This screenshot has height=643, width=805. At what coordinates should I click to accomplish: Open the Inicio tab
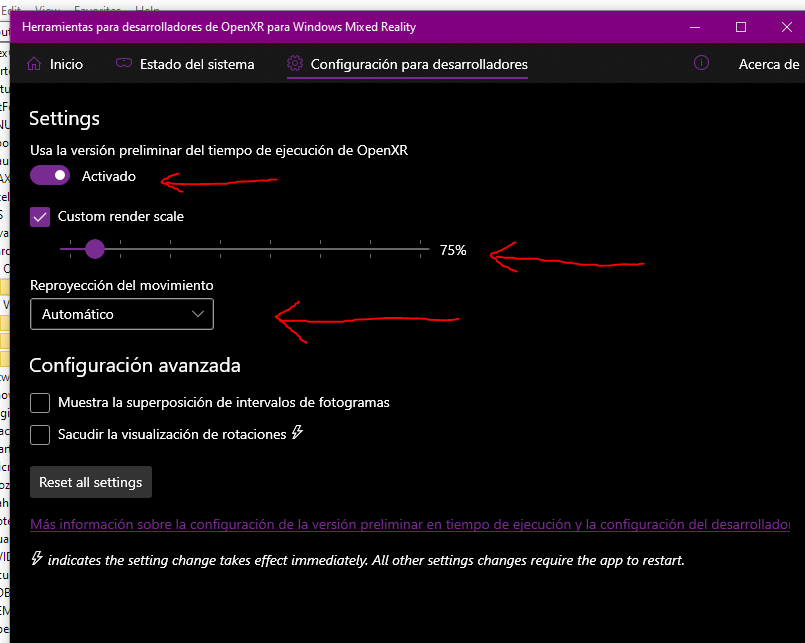tap(55, 64)
